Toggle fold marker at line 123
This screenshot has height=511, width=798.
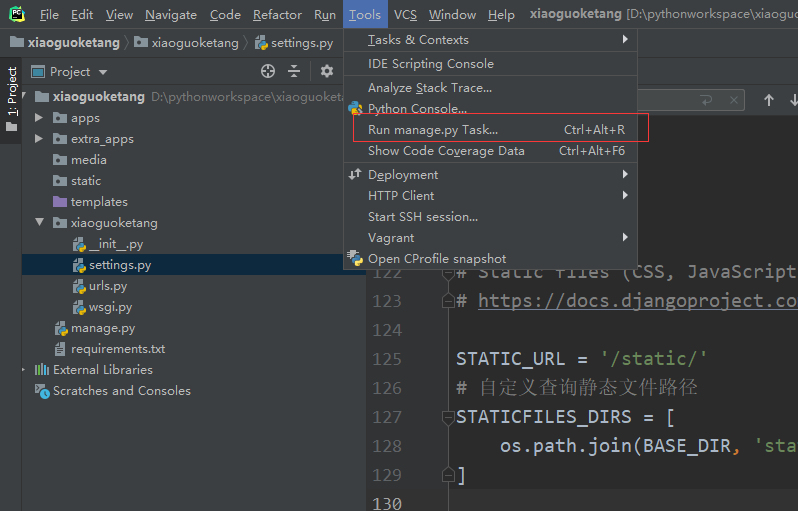[448, 301]
